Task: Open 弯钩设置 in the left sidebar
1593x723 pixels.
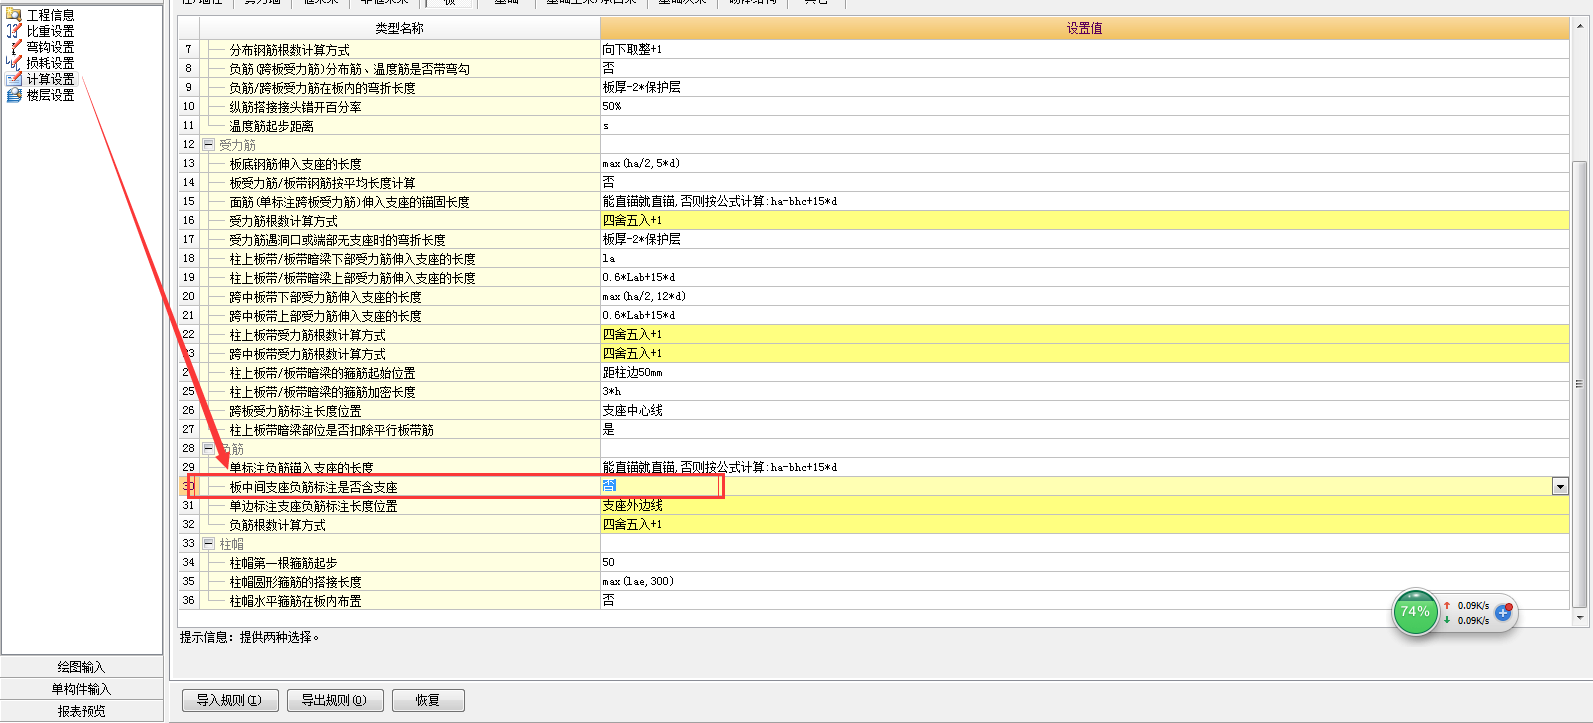Action: click(50, 47)
